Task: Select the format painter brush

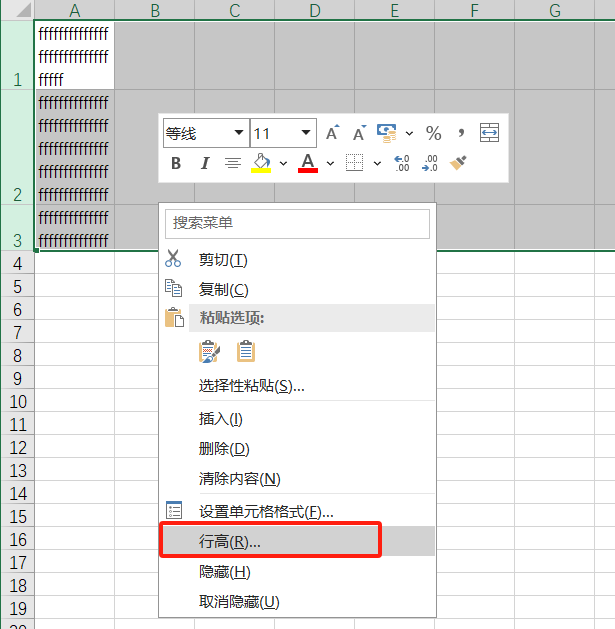Action: [458, 162]
